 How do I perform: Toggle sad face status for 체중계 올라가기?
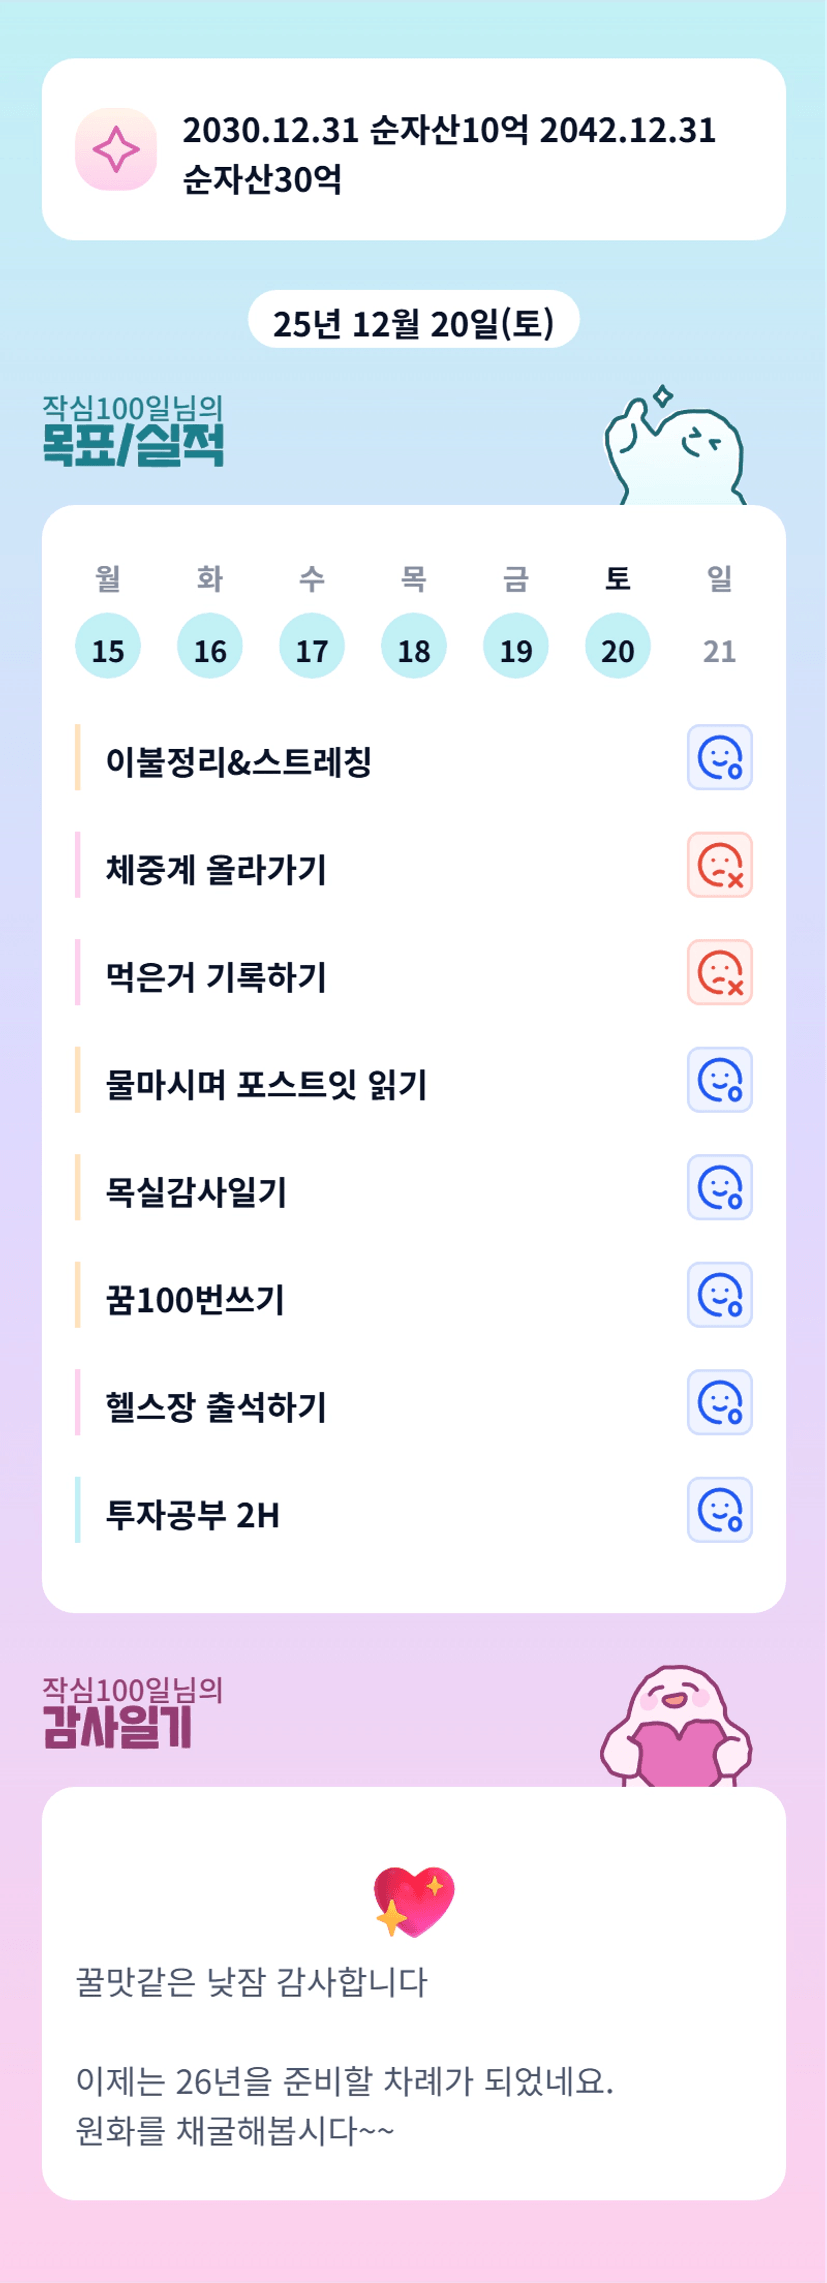coord(719,865)
